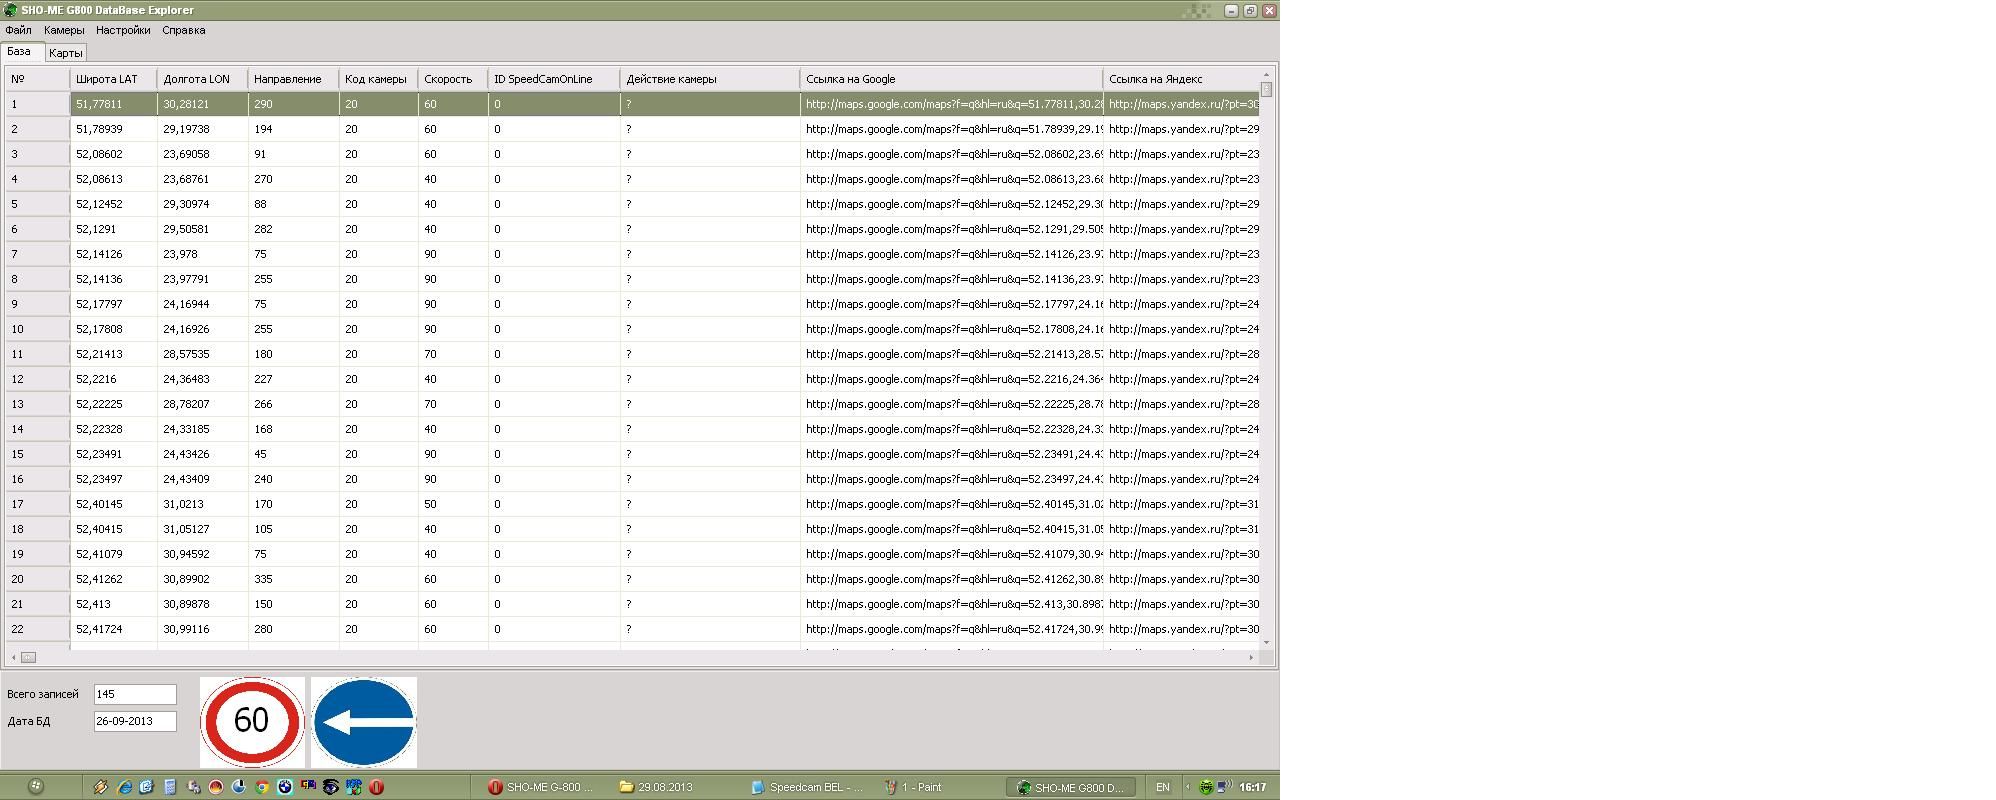Click the blue left-arrow direction sign

pos(364,721)
